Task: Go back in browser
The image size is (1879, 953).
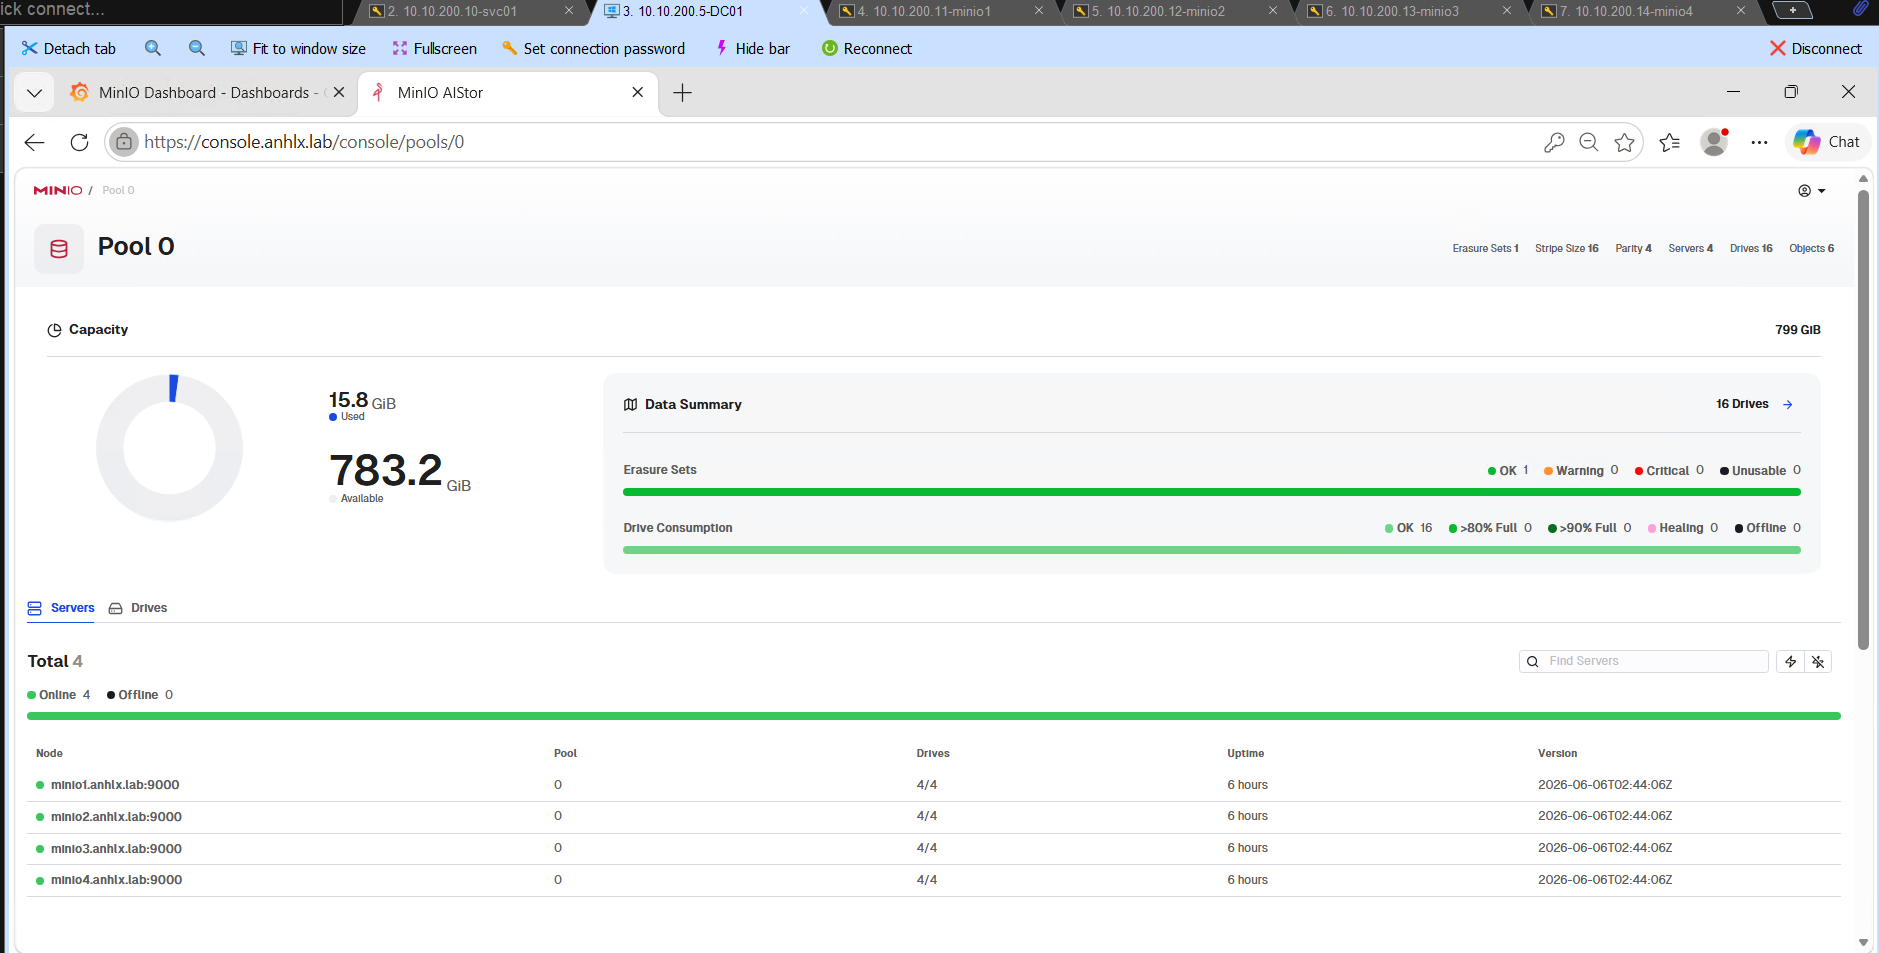Action: pos(35,142)
